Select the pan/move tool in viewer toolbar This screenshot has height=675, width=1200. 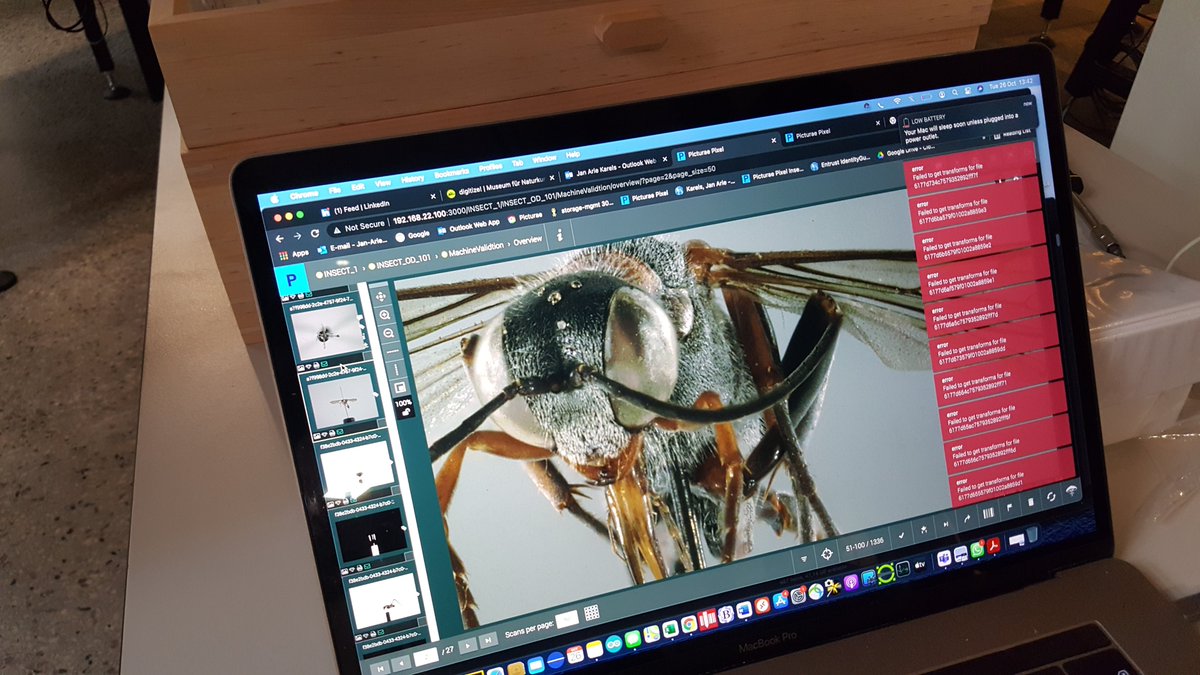[381, 297]
